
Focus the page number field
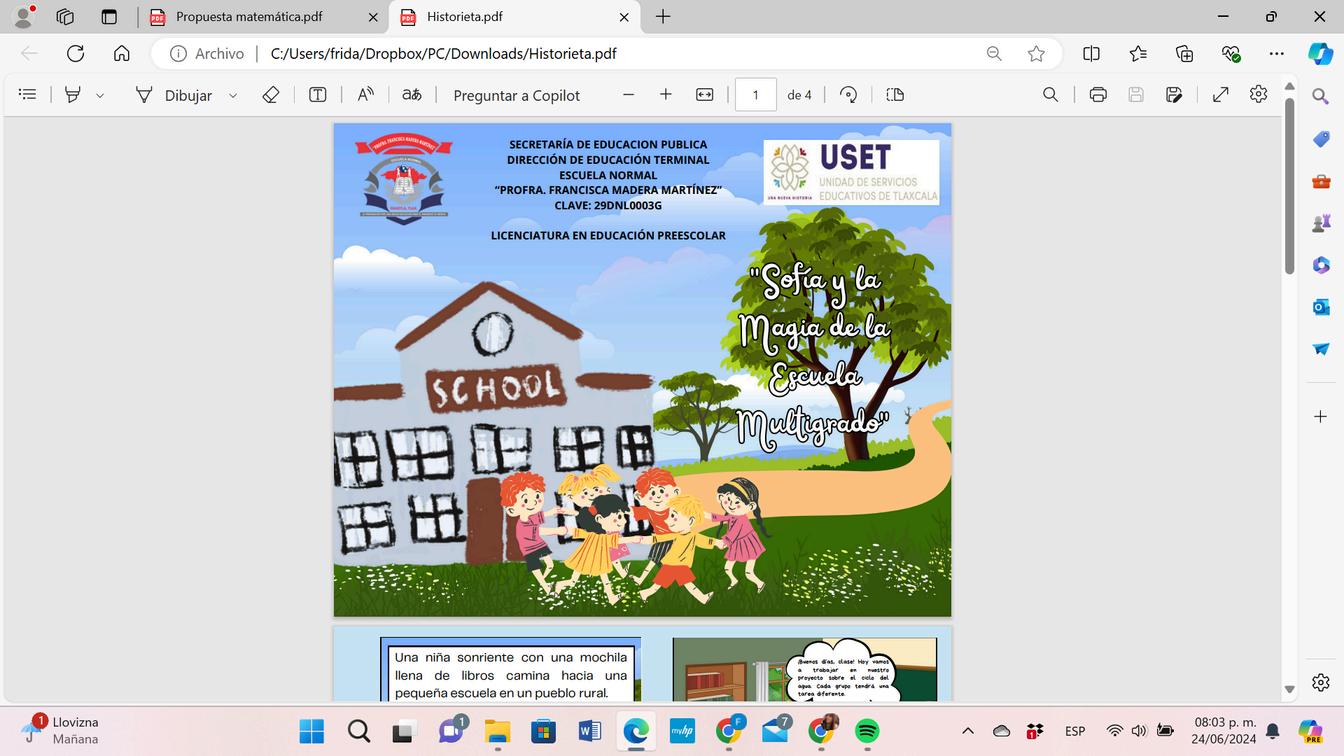[x=756, y=95]
